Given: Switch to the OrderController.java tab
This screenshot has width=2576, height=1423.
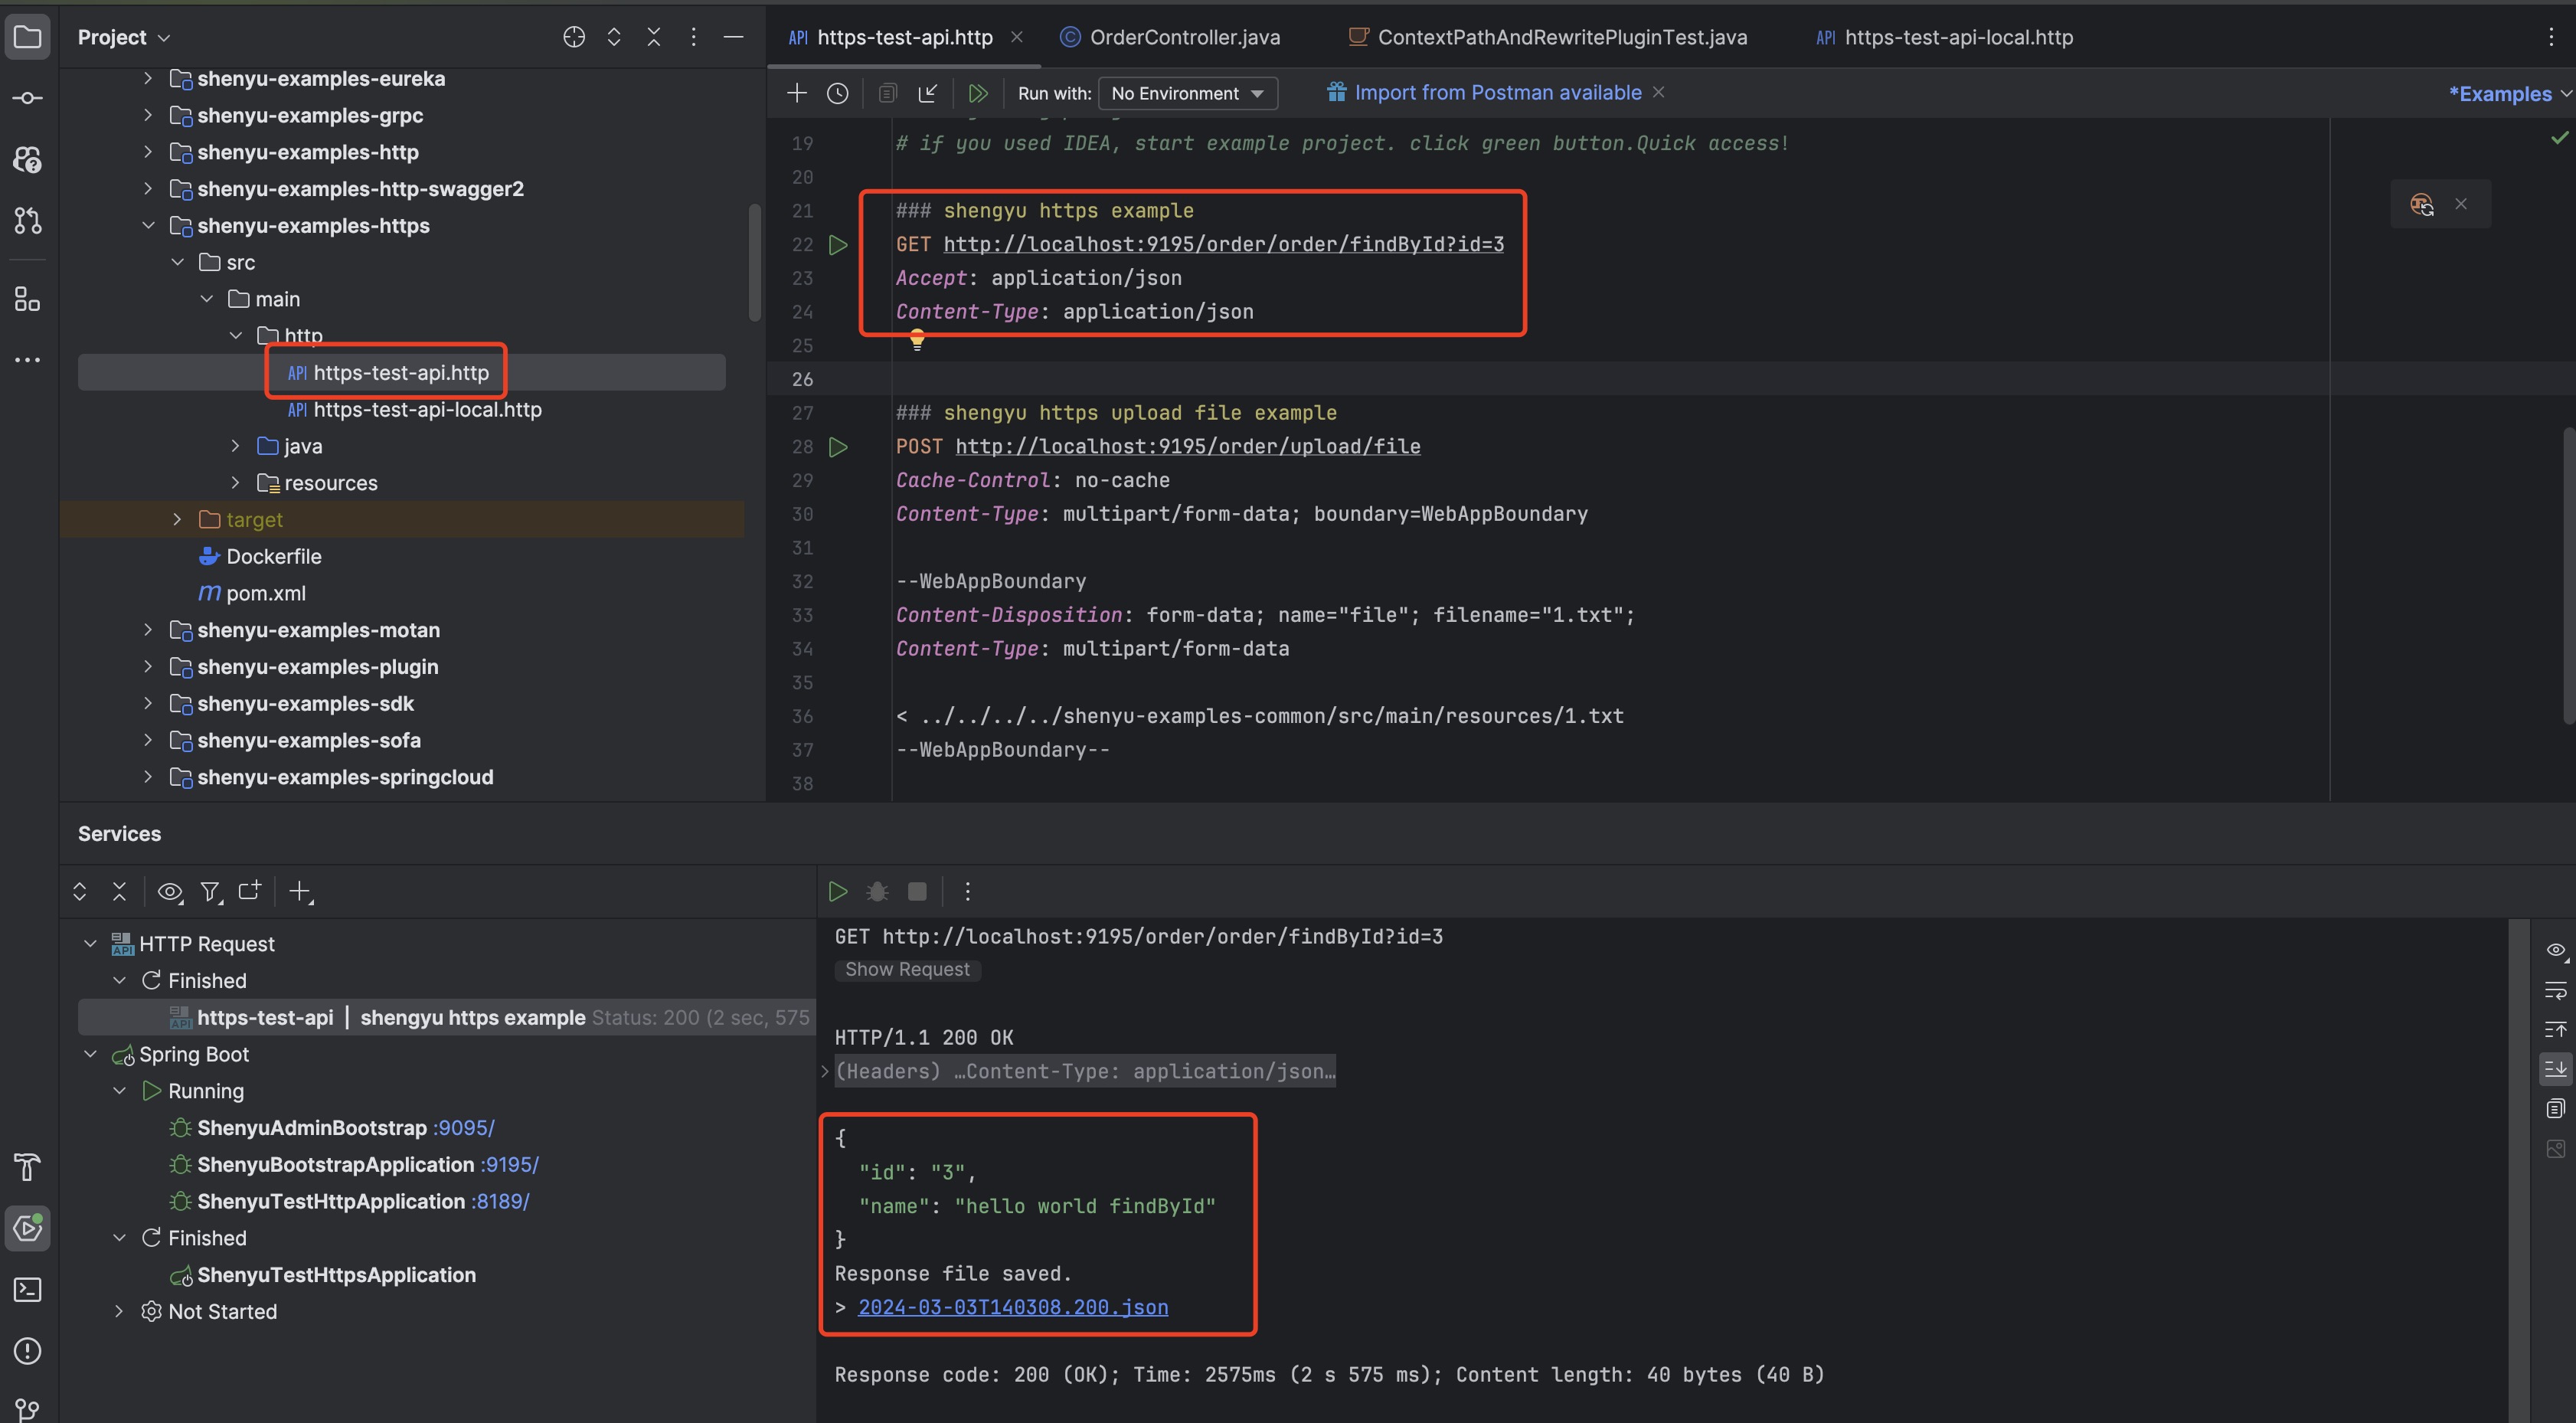Looking at the screenshot, I should pyautogui.click(x=1183, y=37).
